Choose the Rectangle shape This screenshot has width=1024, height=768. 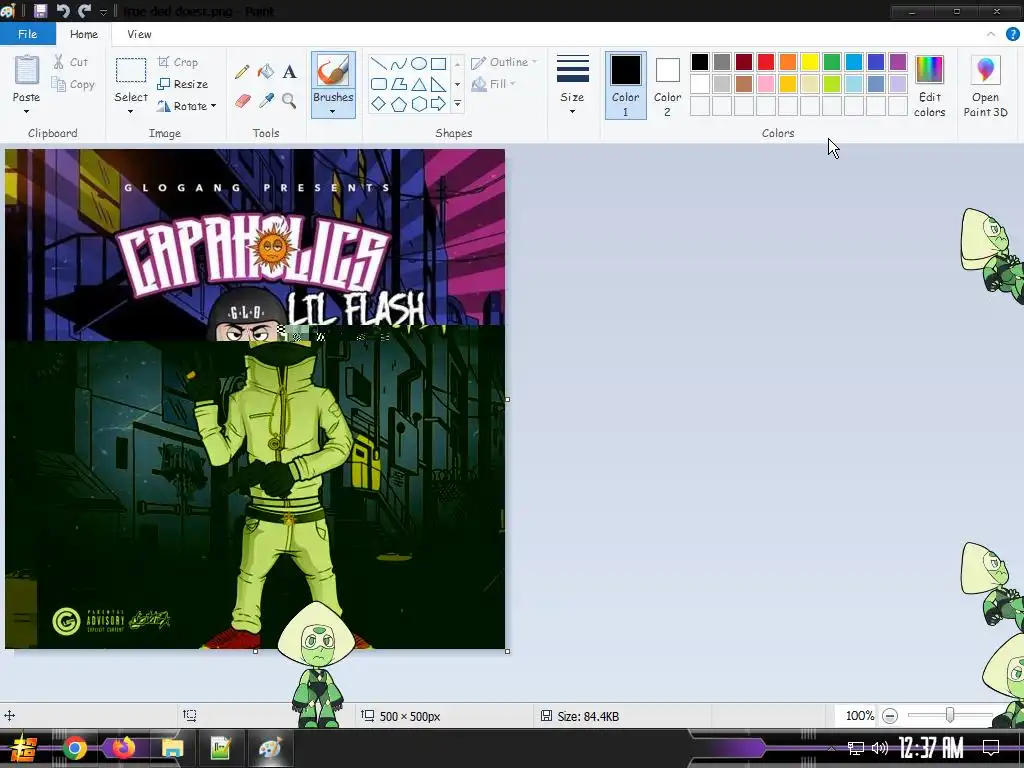pos(439,63)
